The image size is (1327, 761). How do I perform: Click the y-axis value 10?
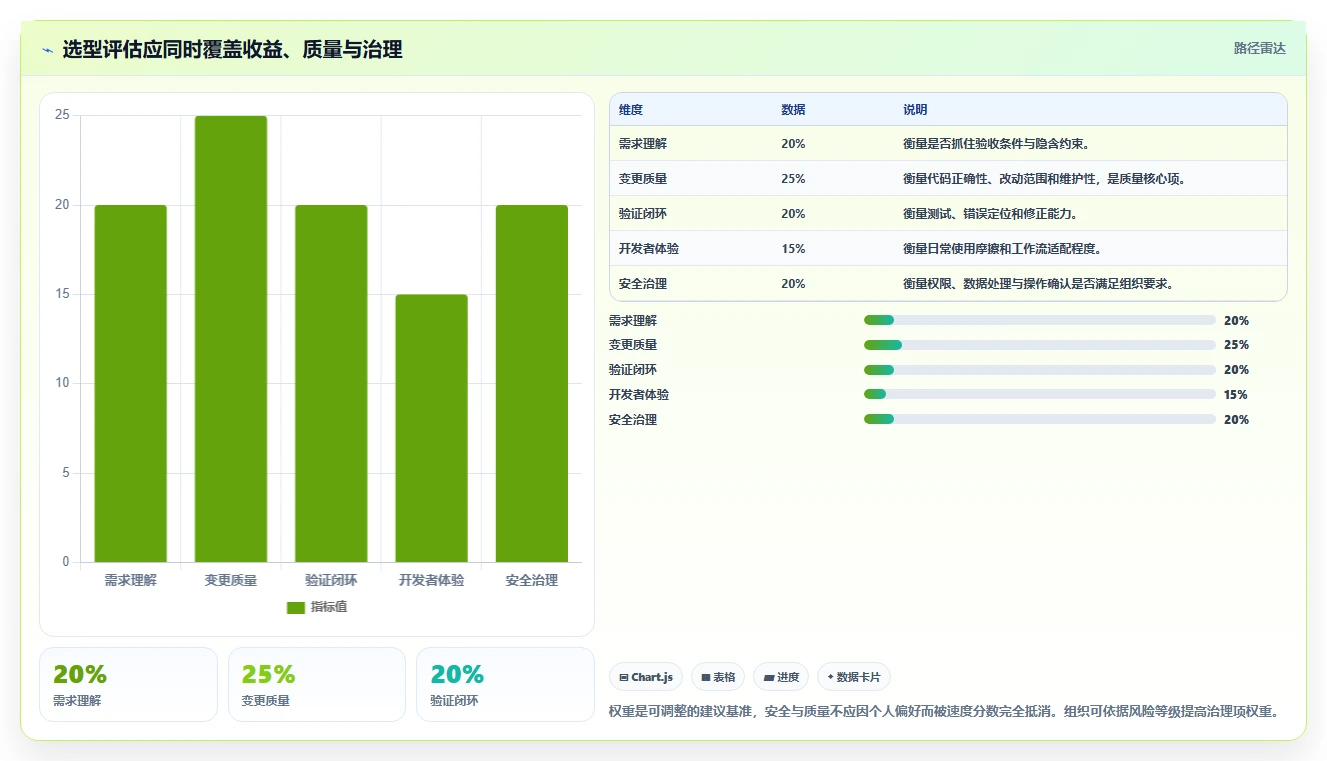coord(62,383)
